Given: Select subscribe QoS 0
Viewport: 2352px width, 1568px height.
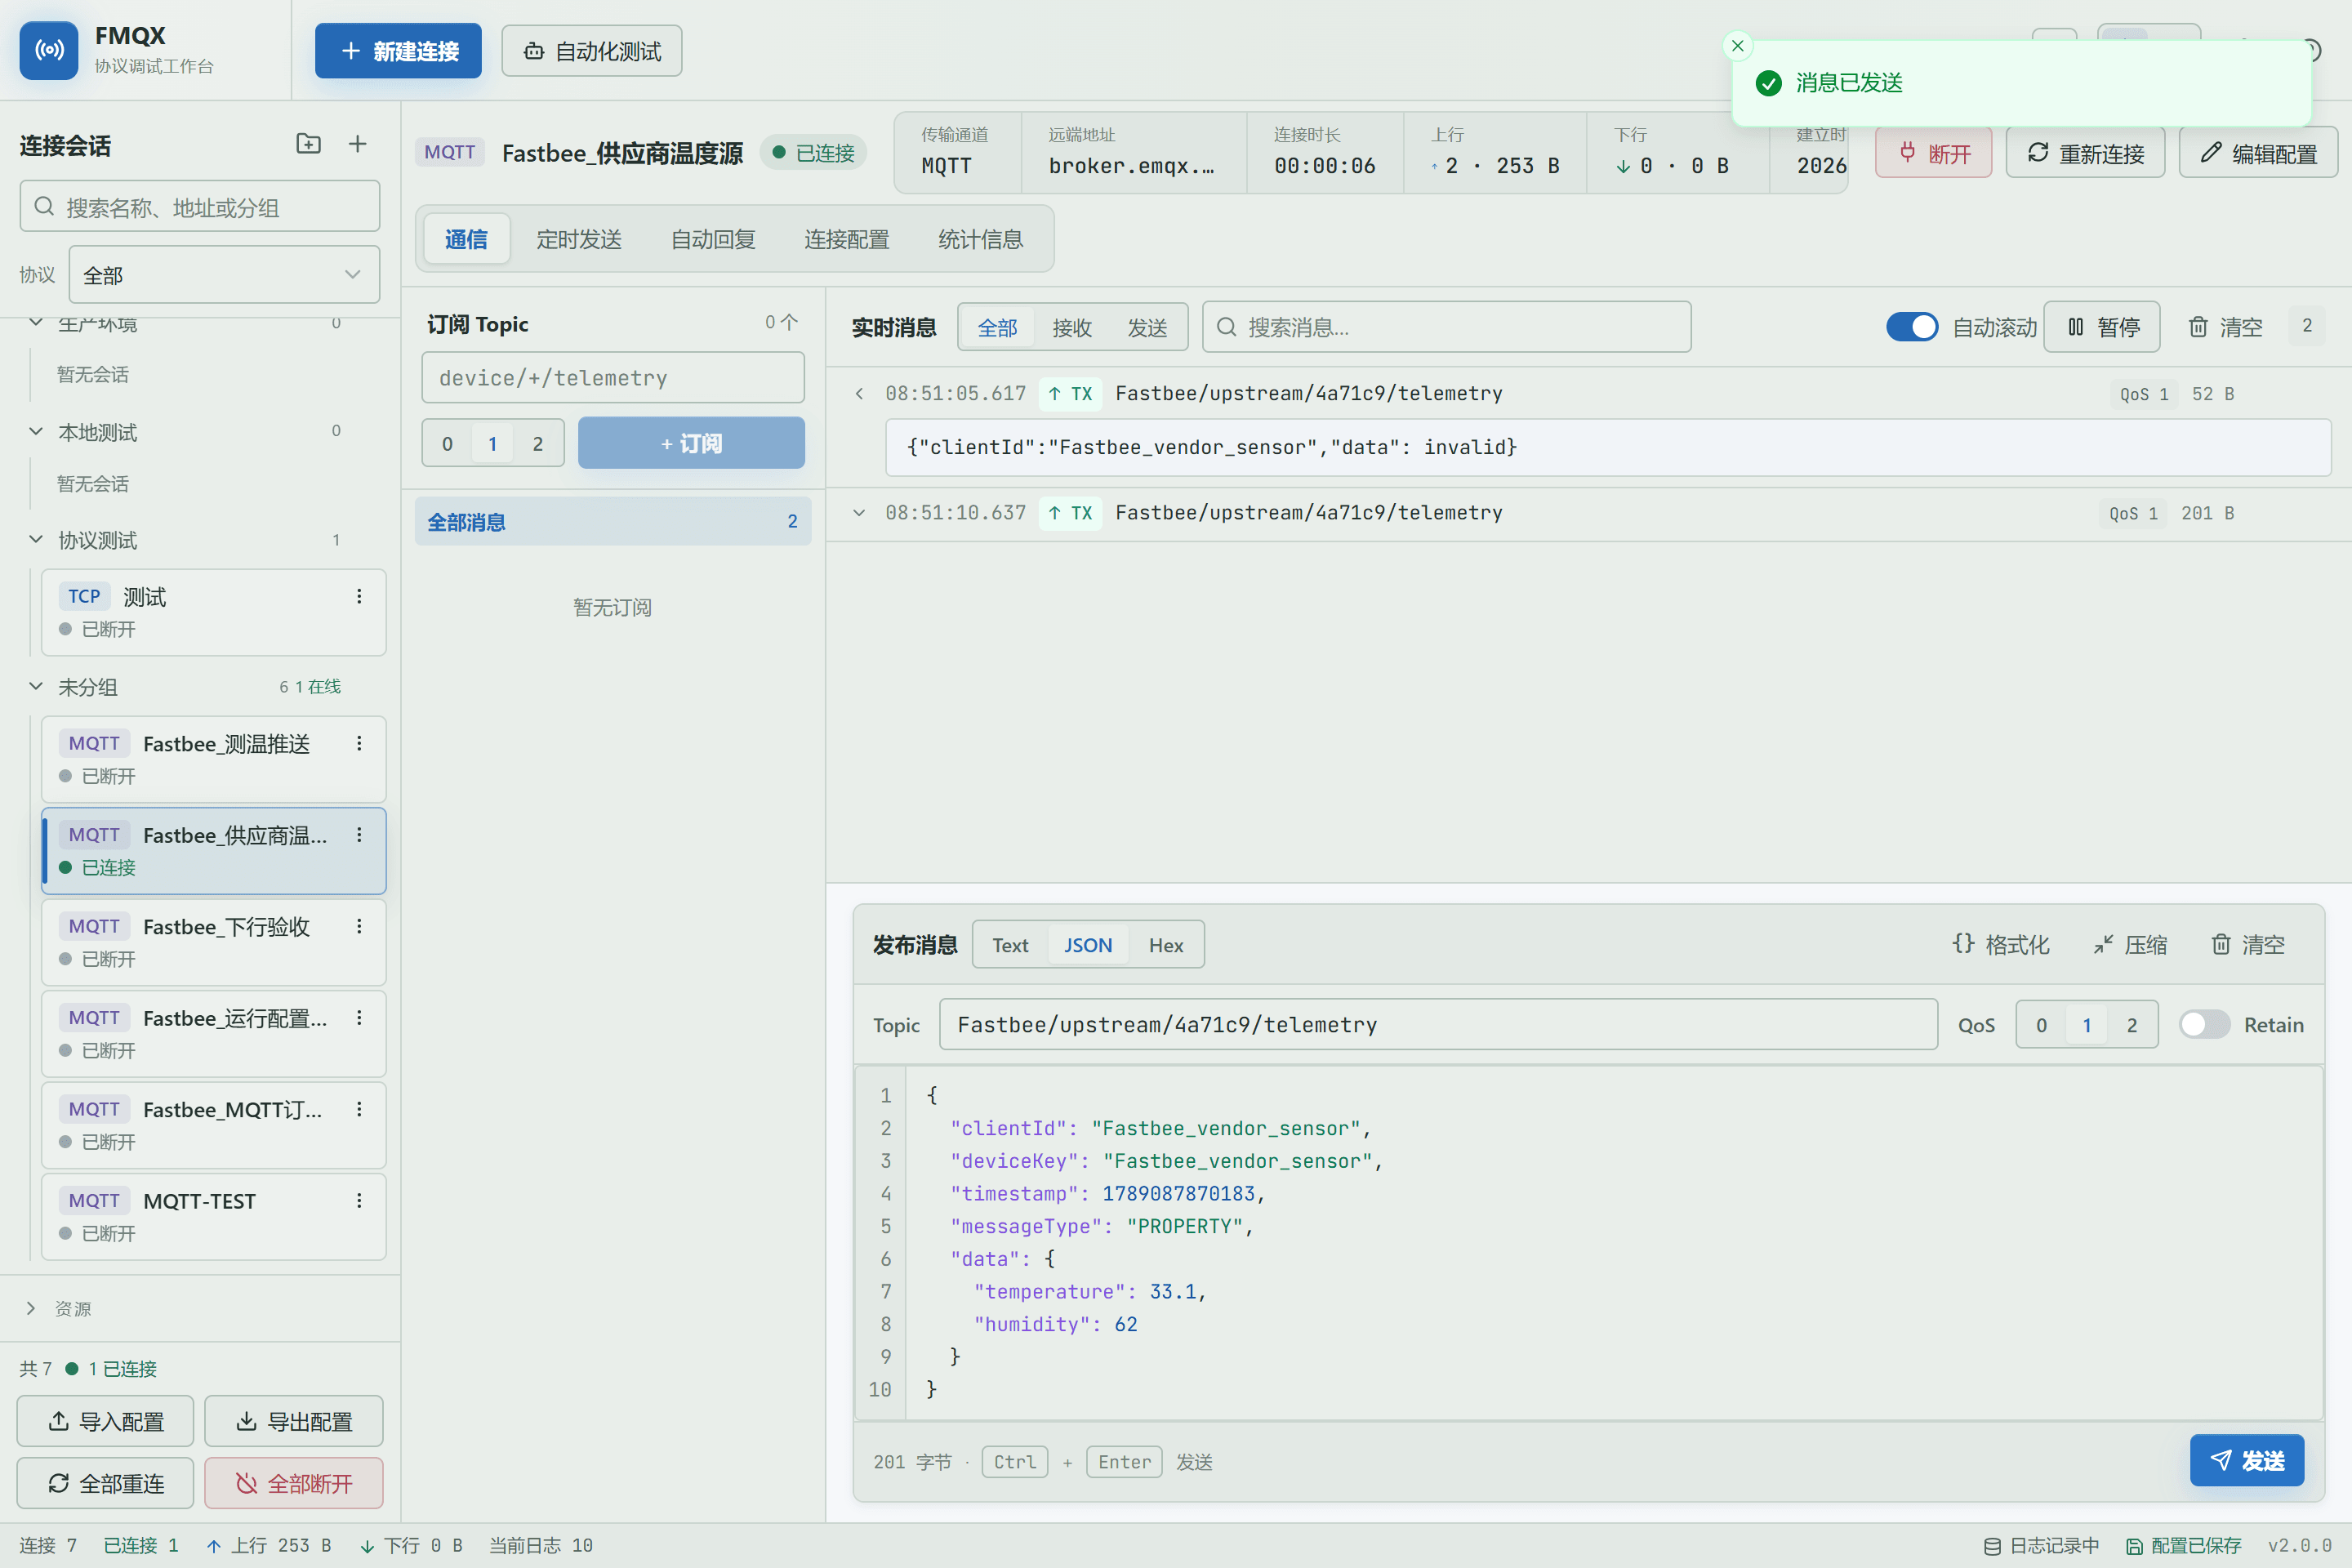Looking at the screenshot, I should click(x=447, y=443).
